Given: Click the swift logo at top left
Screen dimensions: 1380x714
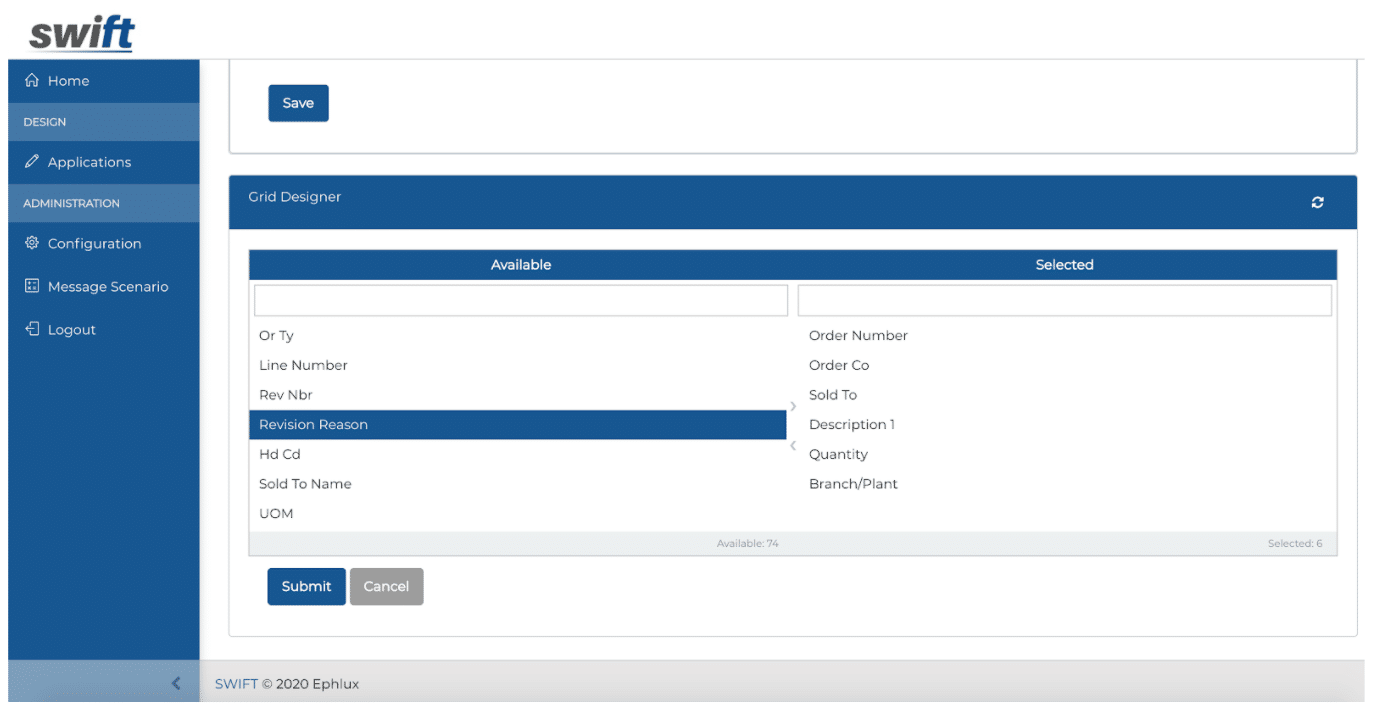Looking at the screenshot, I should [80, 31].
